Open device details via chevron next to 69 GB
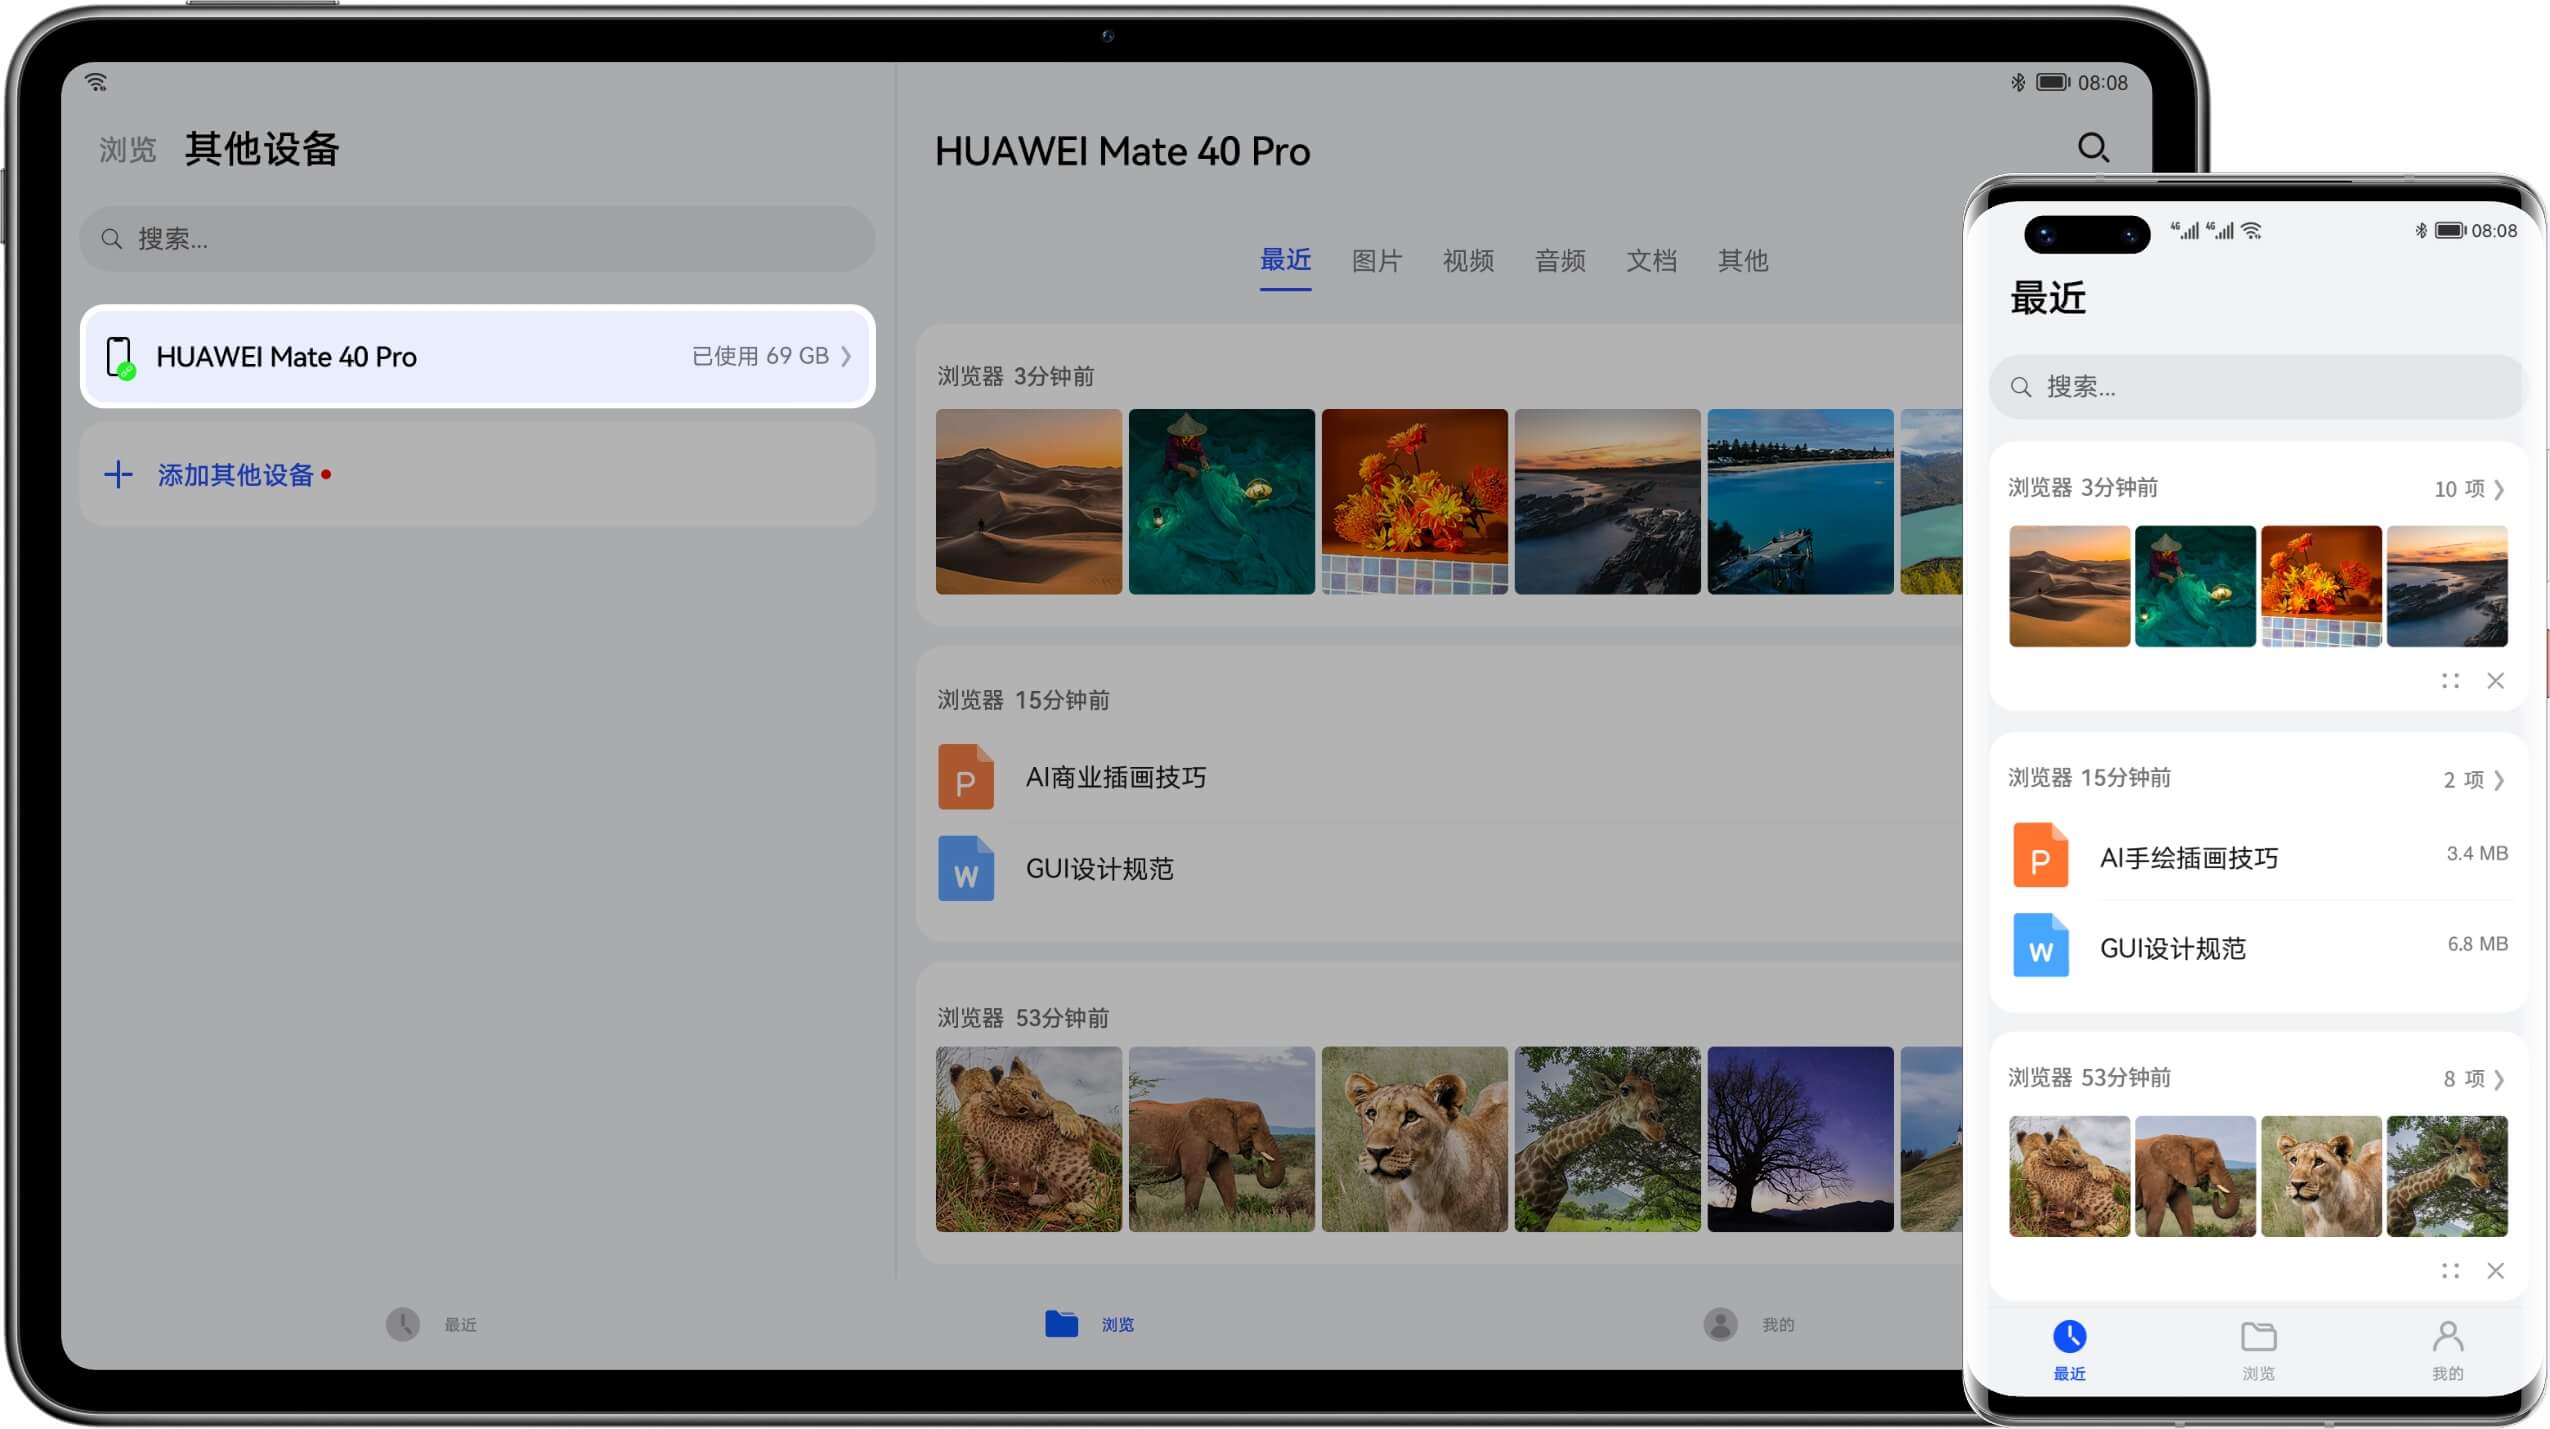Screen dimensions: 2550x1429 [845, 356]
